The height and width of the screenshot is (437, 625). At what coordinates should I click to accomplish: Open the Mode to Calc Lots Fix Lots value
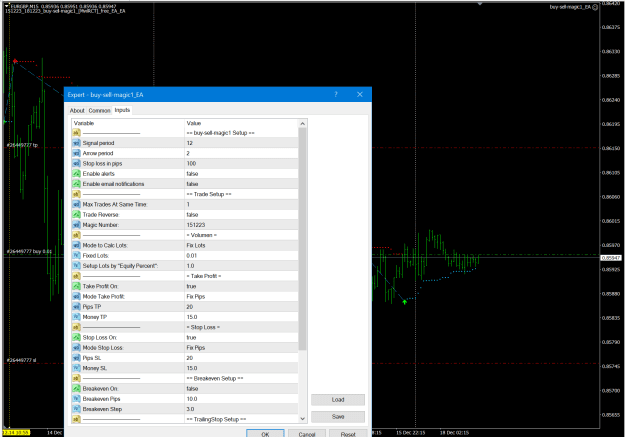tap(196, 245)
